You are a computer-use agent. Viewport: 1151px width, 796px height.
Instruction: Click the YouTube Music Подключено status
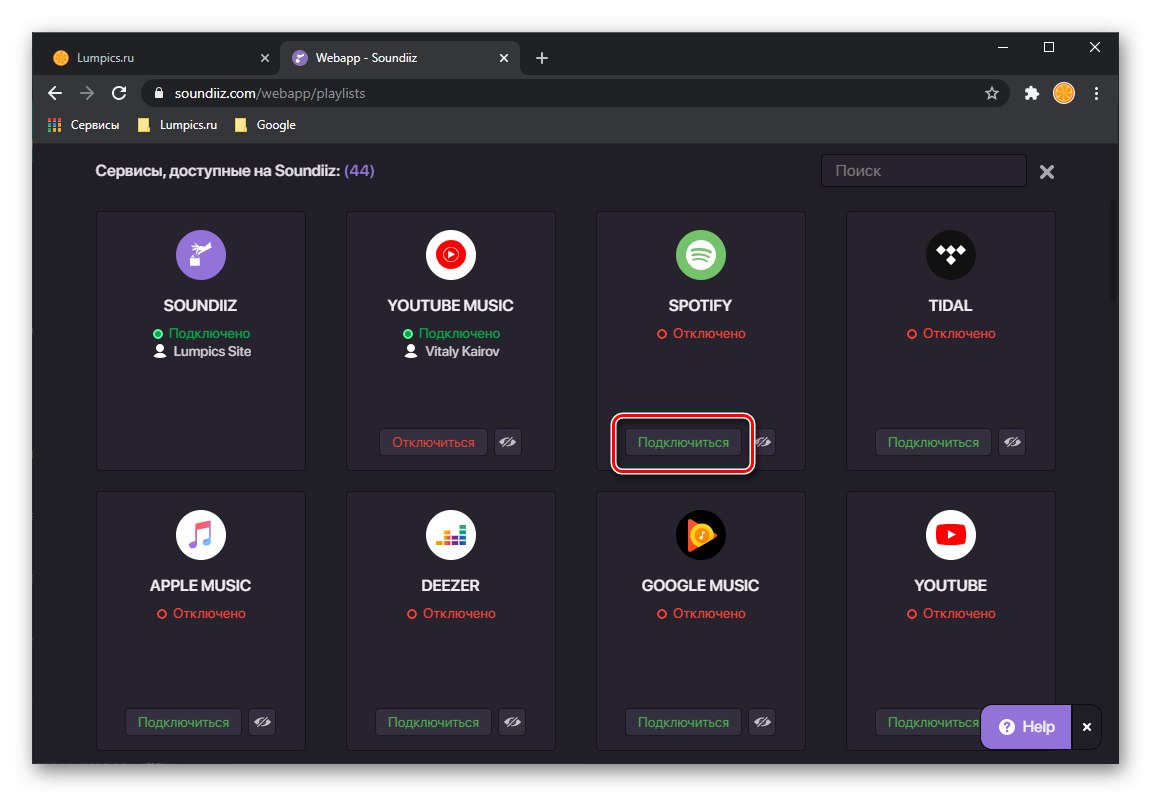pyautogui.click(x=451, y=333)
